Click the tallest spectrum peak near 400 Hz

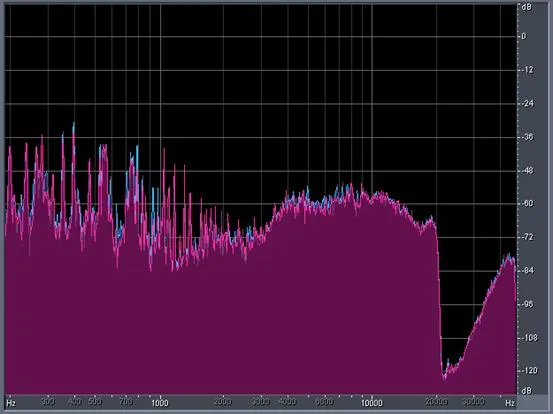click(x=74, y=124)
